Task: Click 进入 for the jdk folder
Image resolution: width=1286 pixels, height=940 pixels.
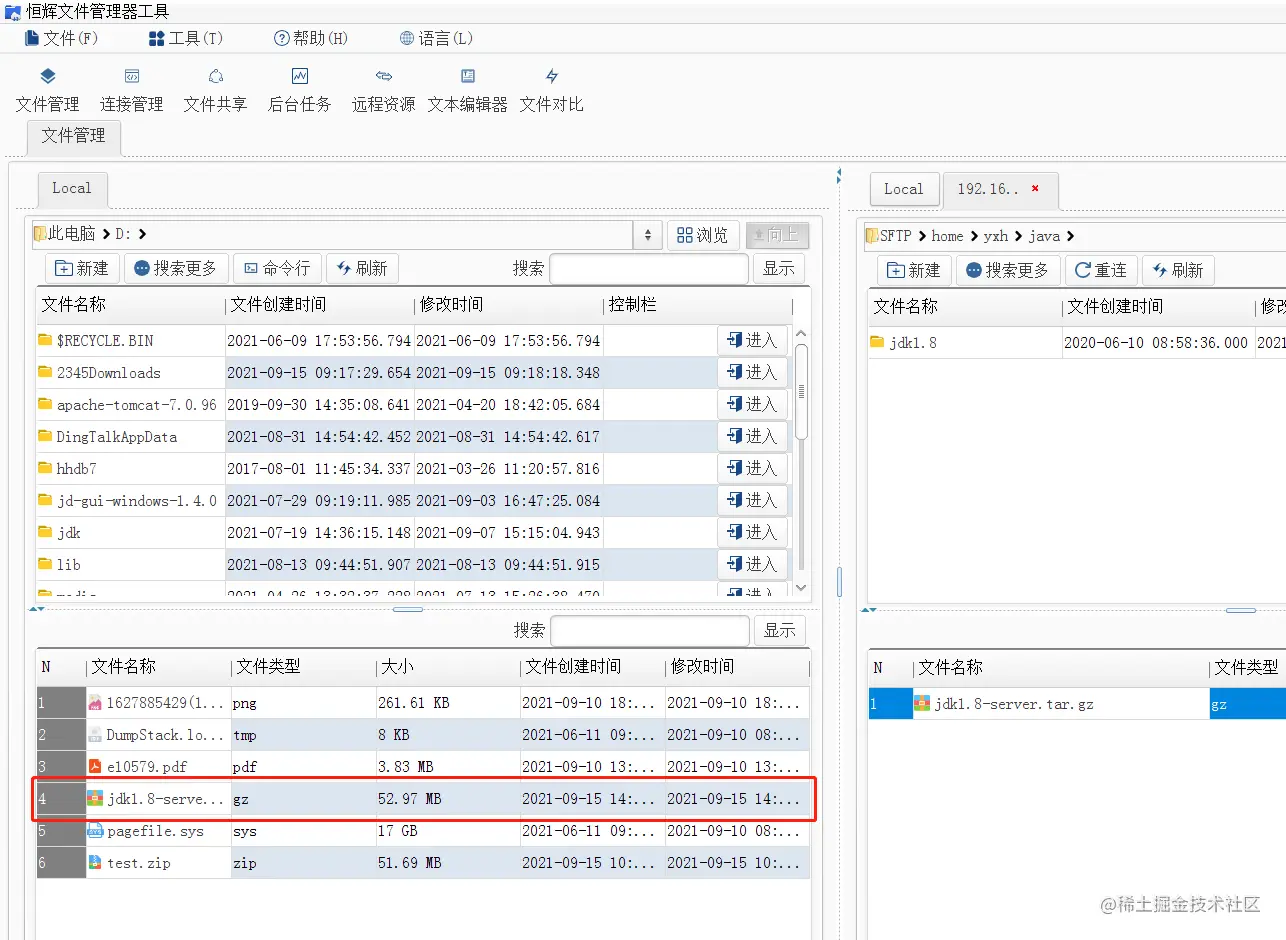Action: [753, 532]
